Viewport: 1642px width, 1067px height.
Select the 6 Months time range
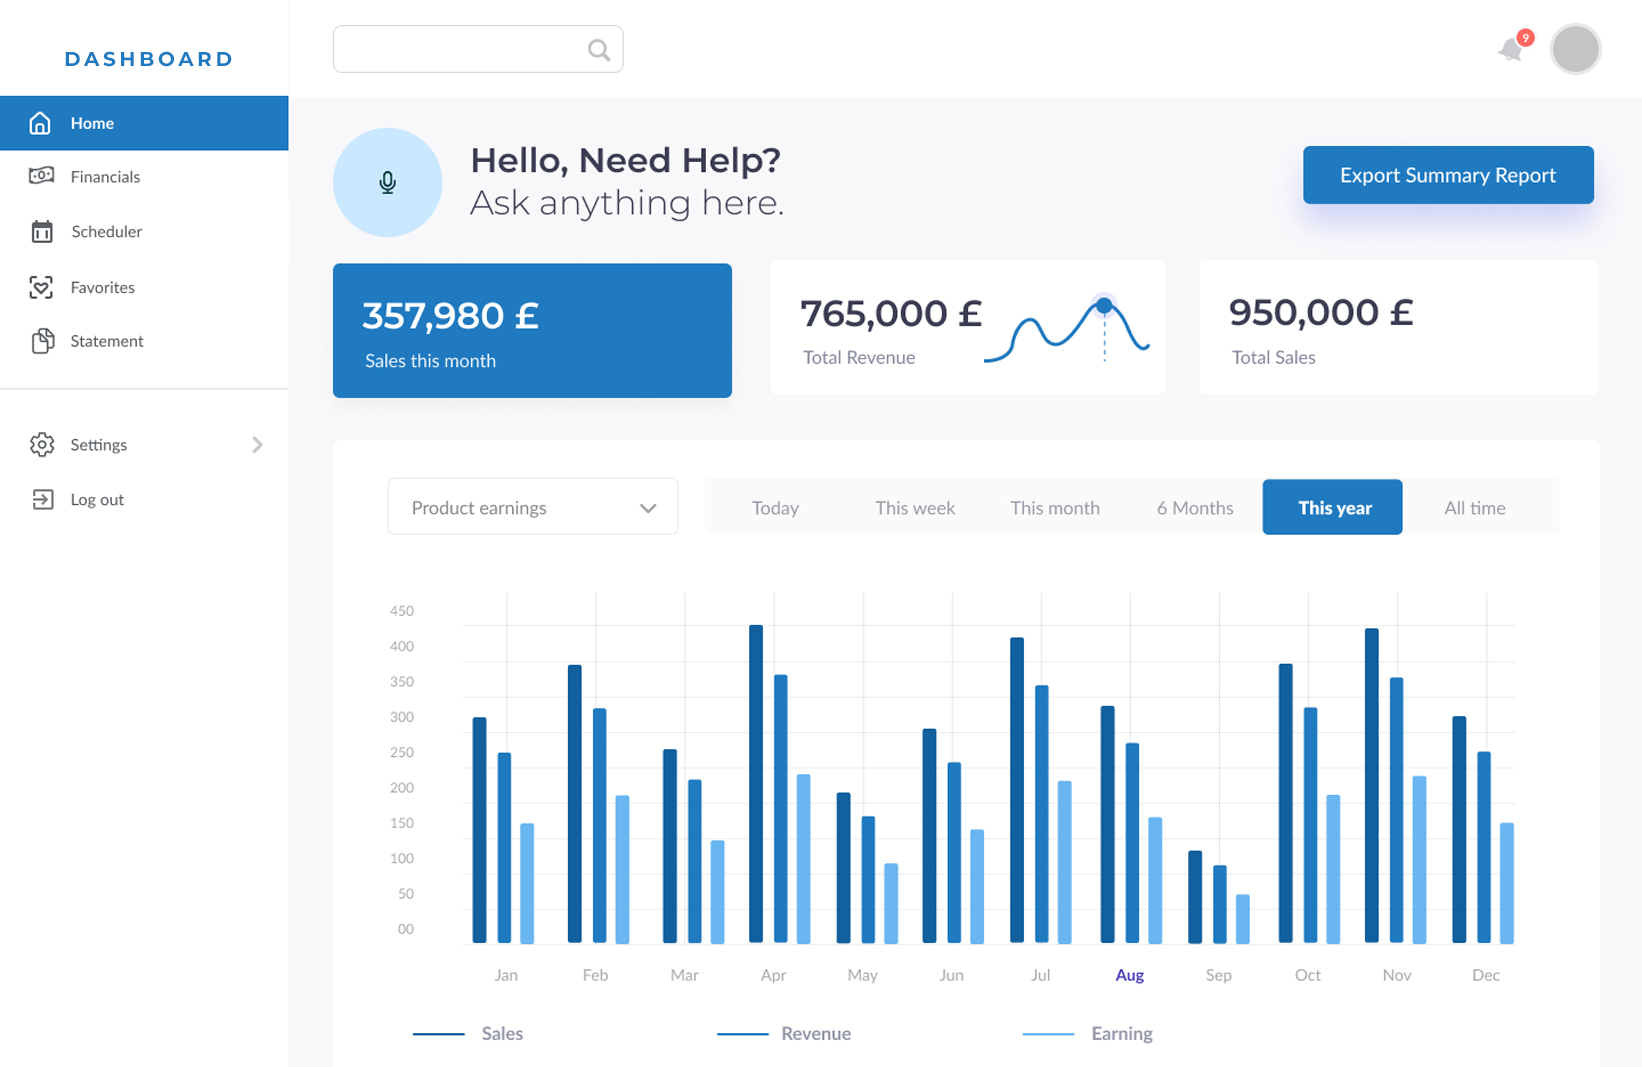(x=1194, y=508)
